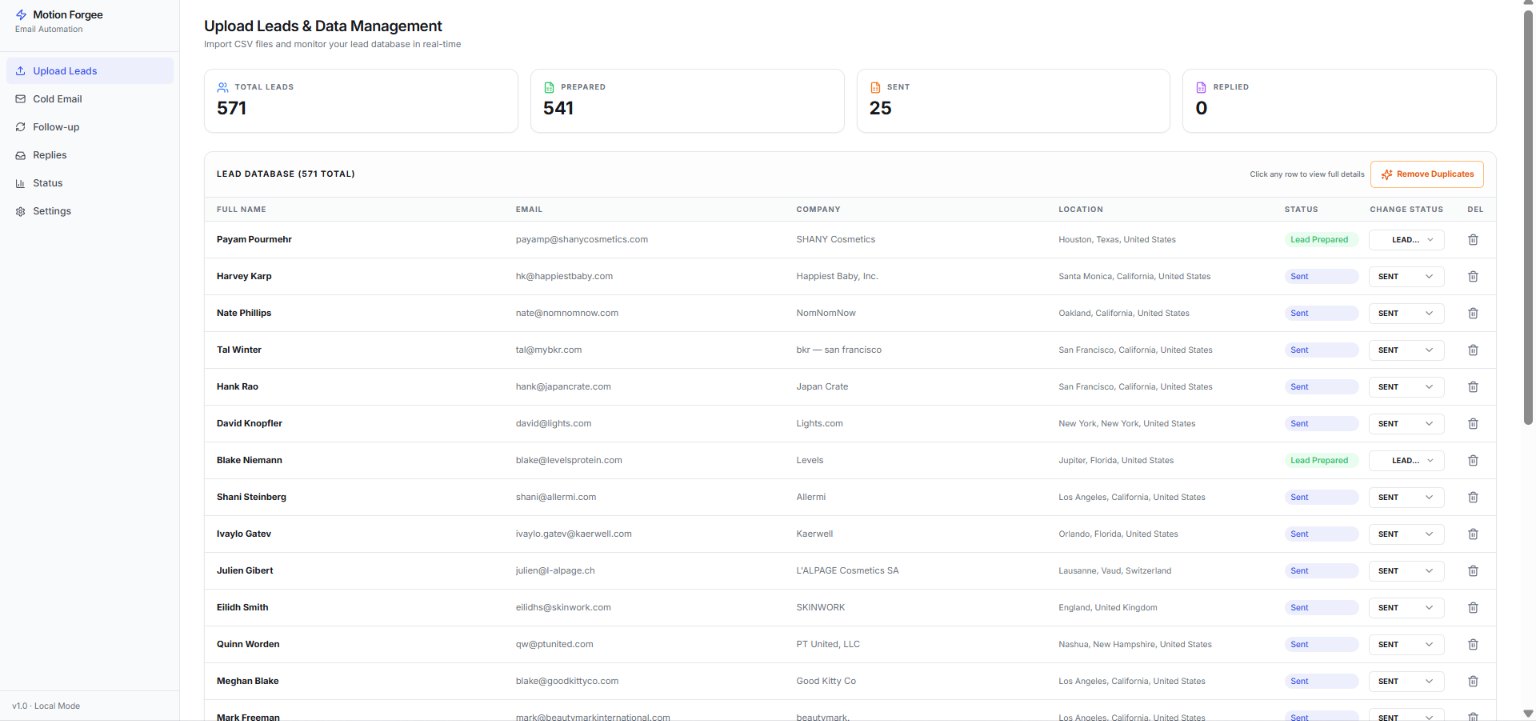Viewport: 1536px width, 721px height.
Task: Click trash icon for Harvey Karp
Action: 1472,276
